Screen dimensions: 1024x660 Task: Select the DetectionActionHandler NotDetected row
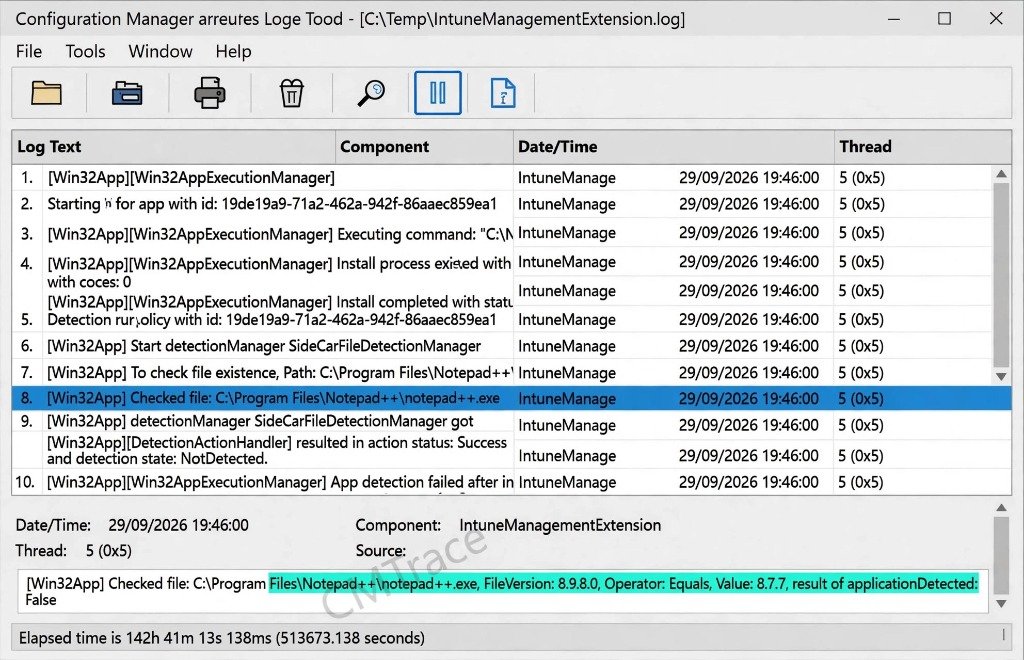(511, 452)
